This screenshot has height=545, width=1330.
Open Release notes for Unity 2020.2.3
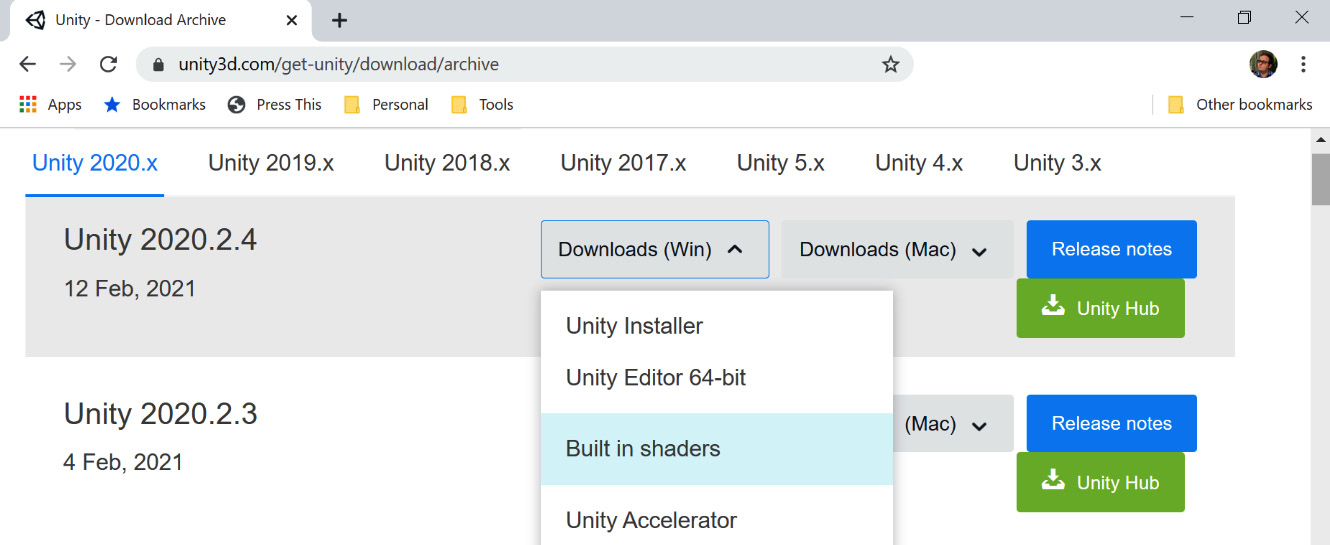[x=1111, y=424]
